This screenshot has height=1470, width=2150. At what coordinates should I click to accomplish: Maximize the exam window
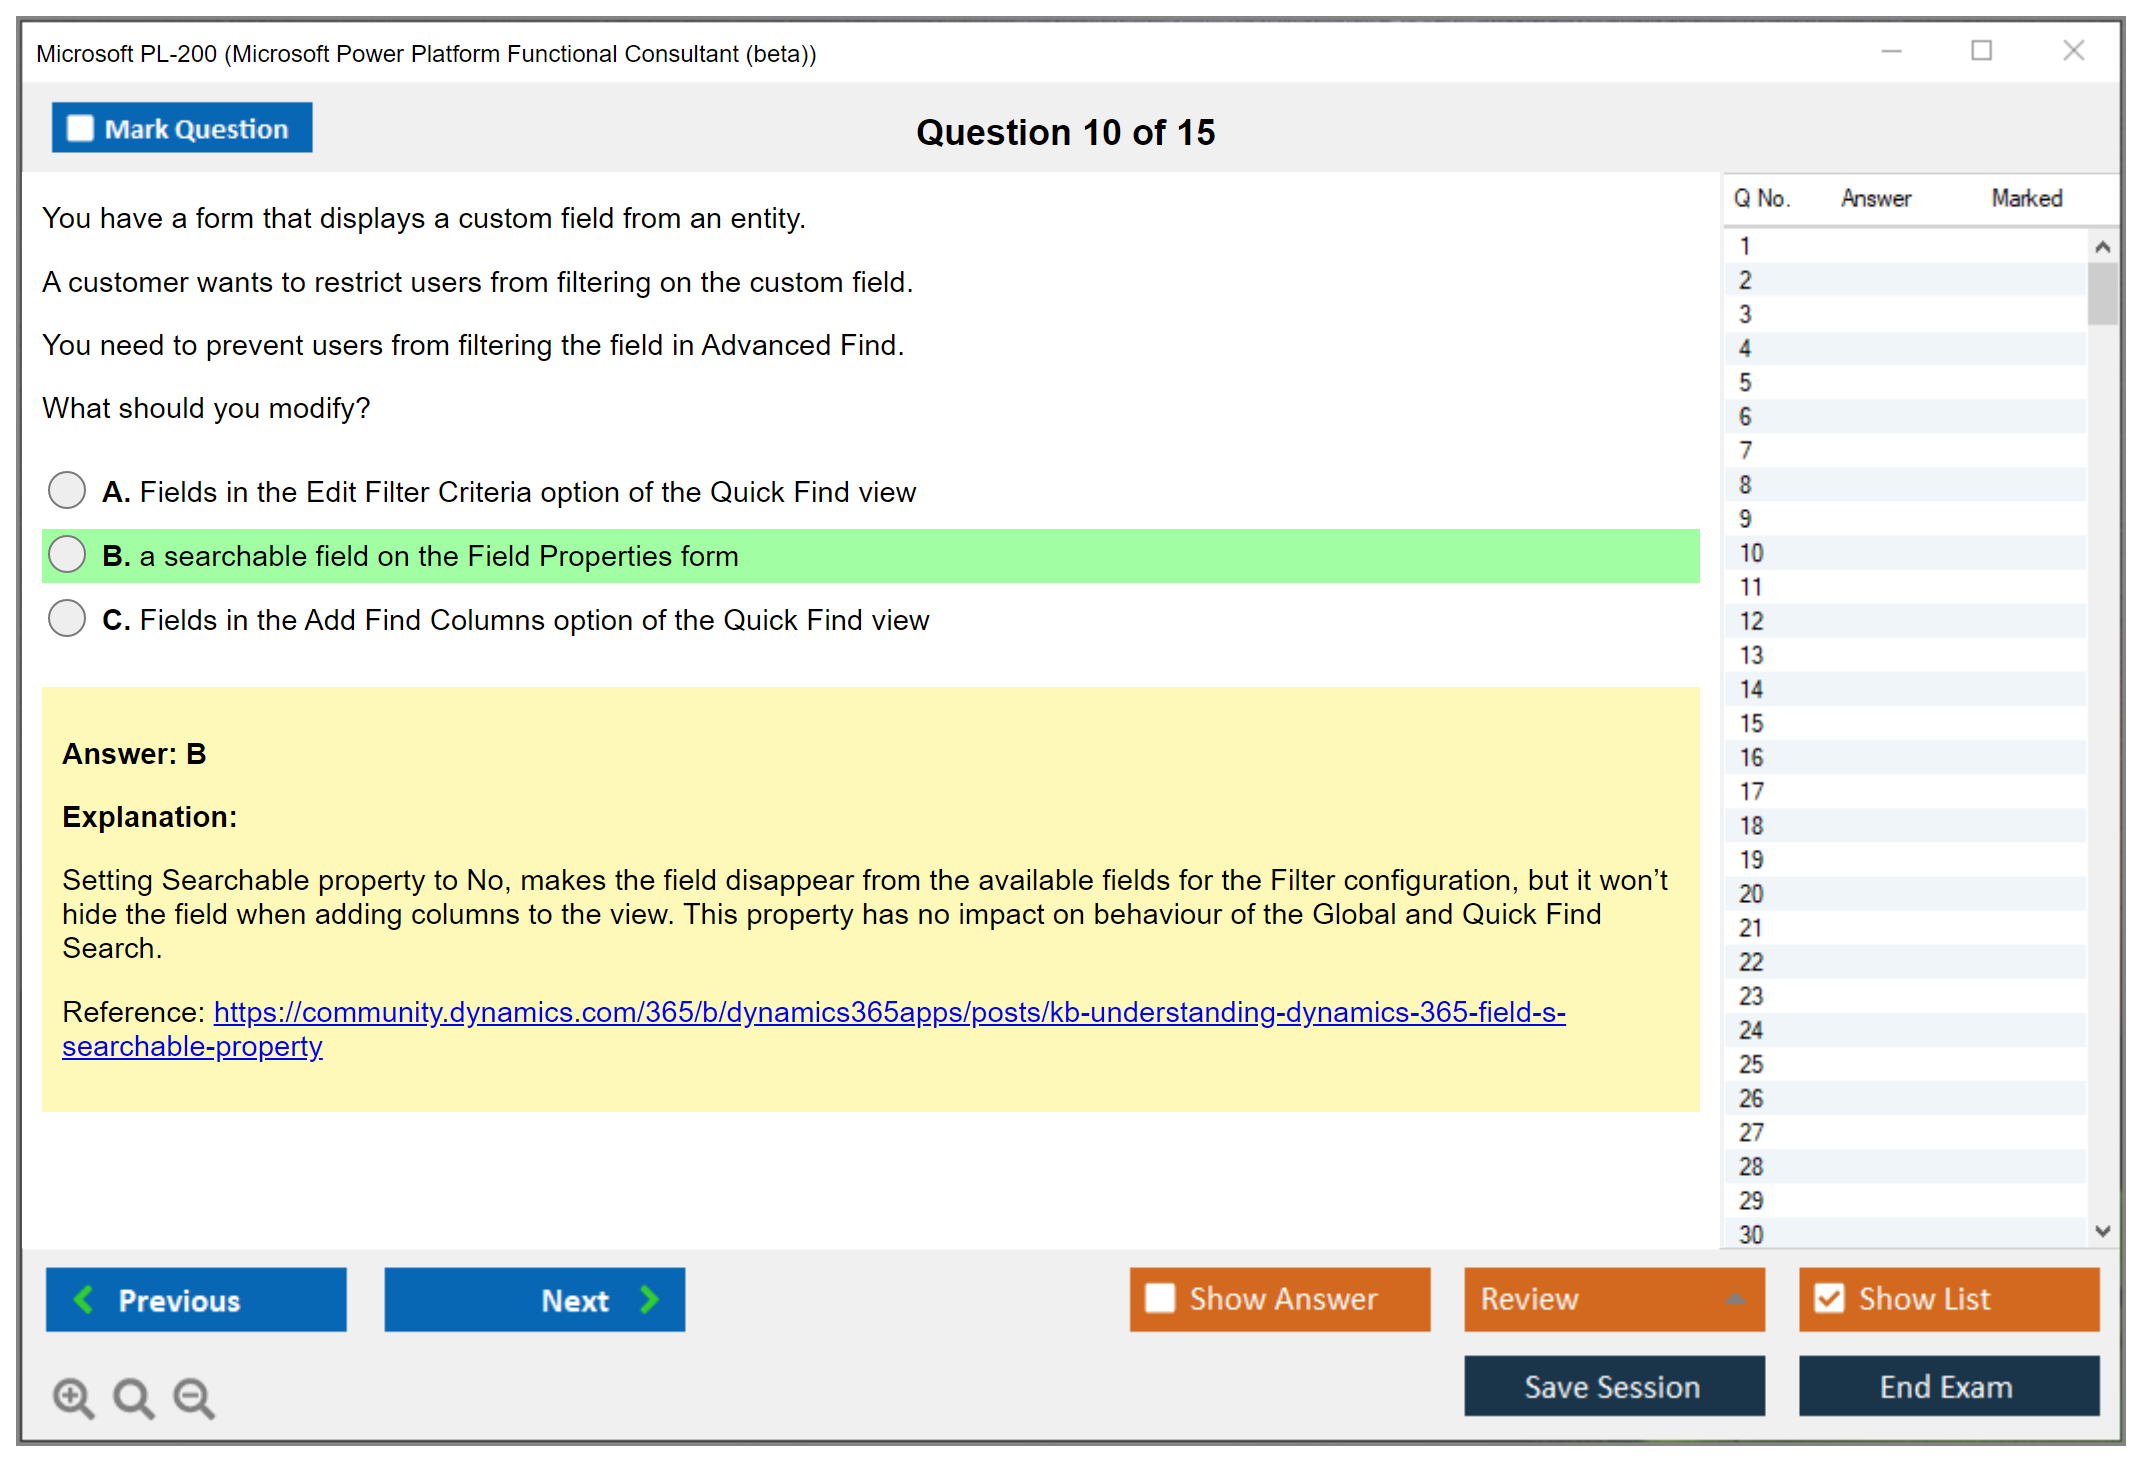point(1981,51)
